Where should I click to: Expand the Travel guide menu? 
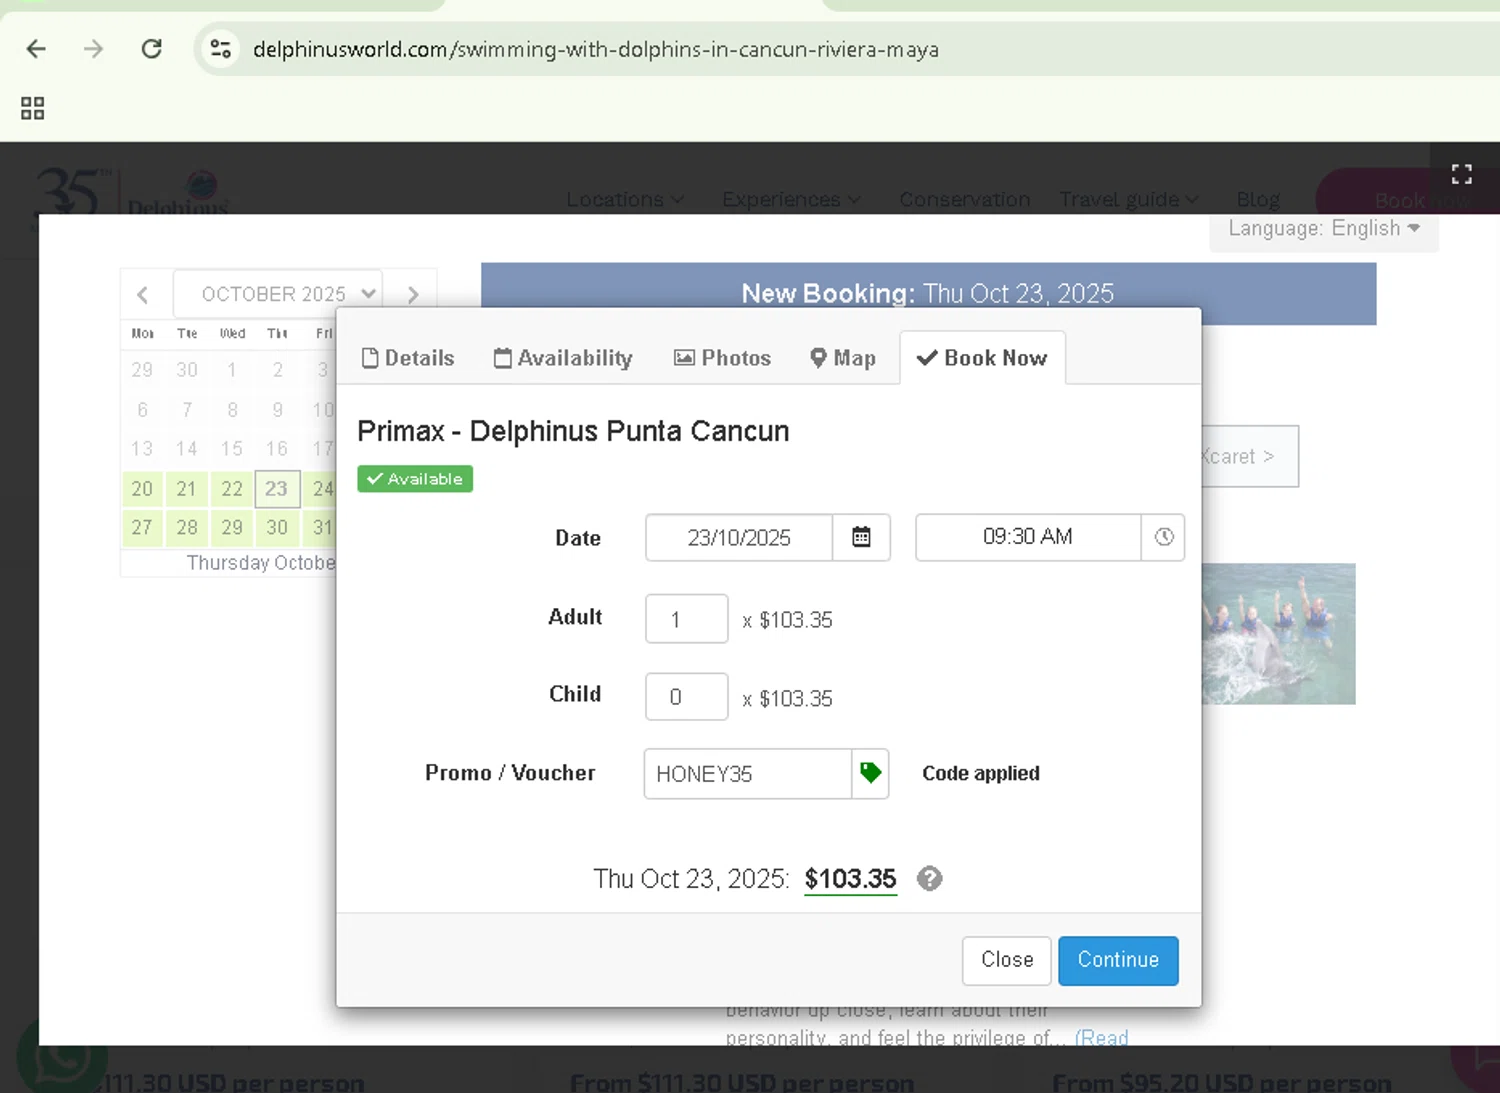click(x=1129, y=199)
